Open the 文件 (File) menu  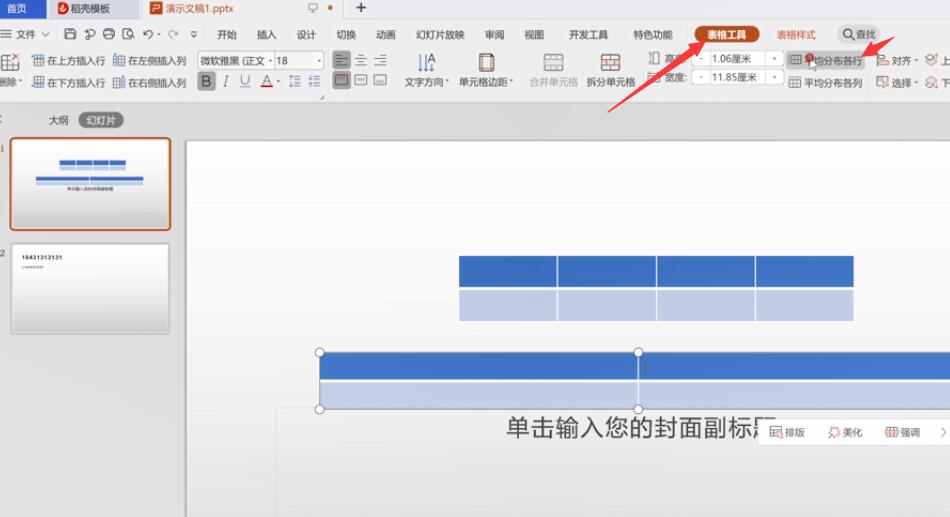pyautogui.click(x=25, y=34)
